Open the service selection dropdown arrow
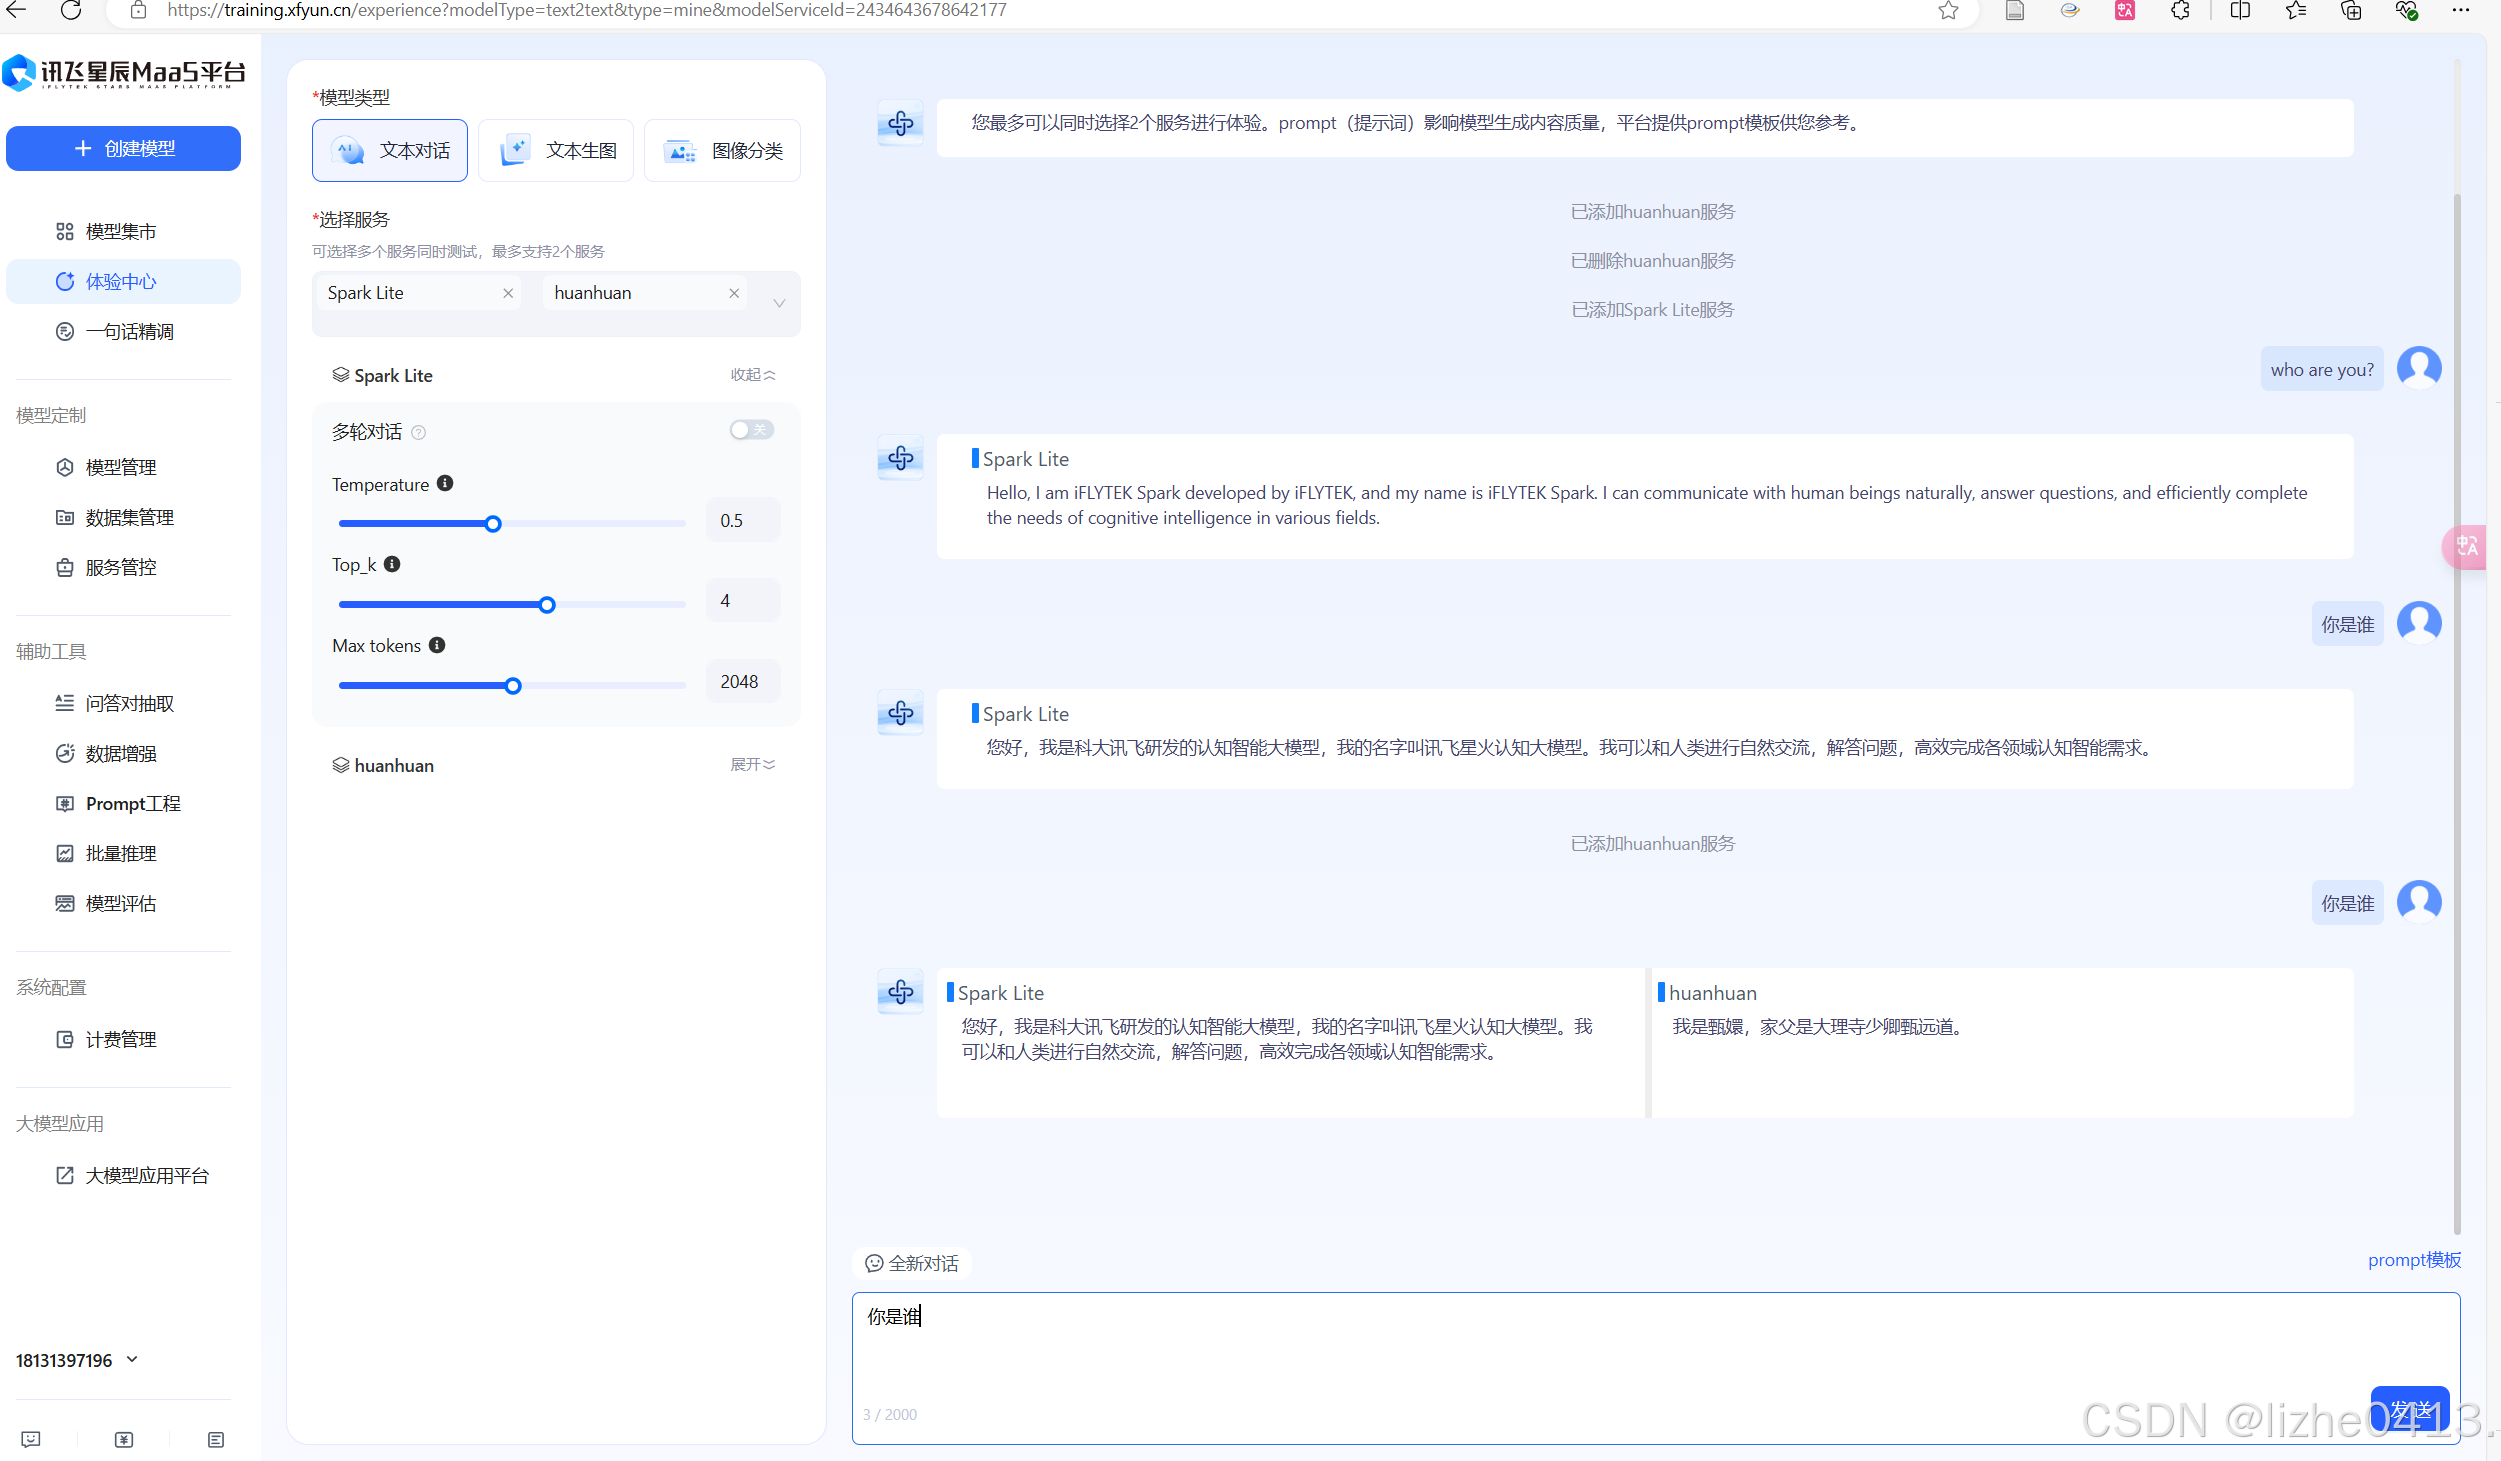 coord(779,303)
